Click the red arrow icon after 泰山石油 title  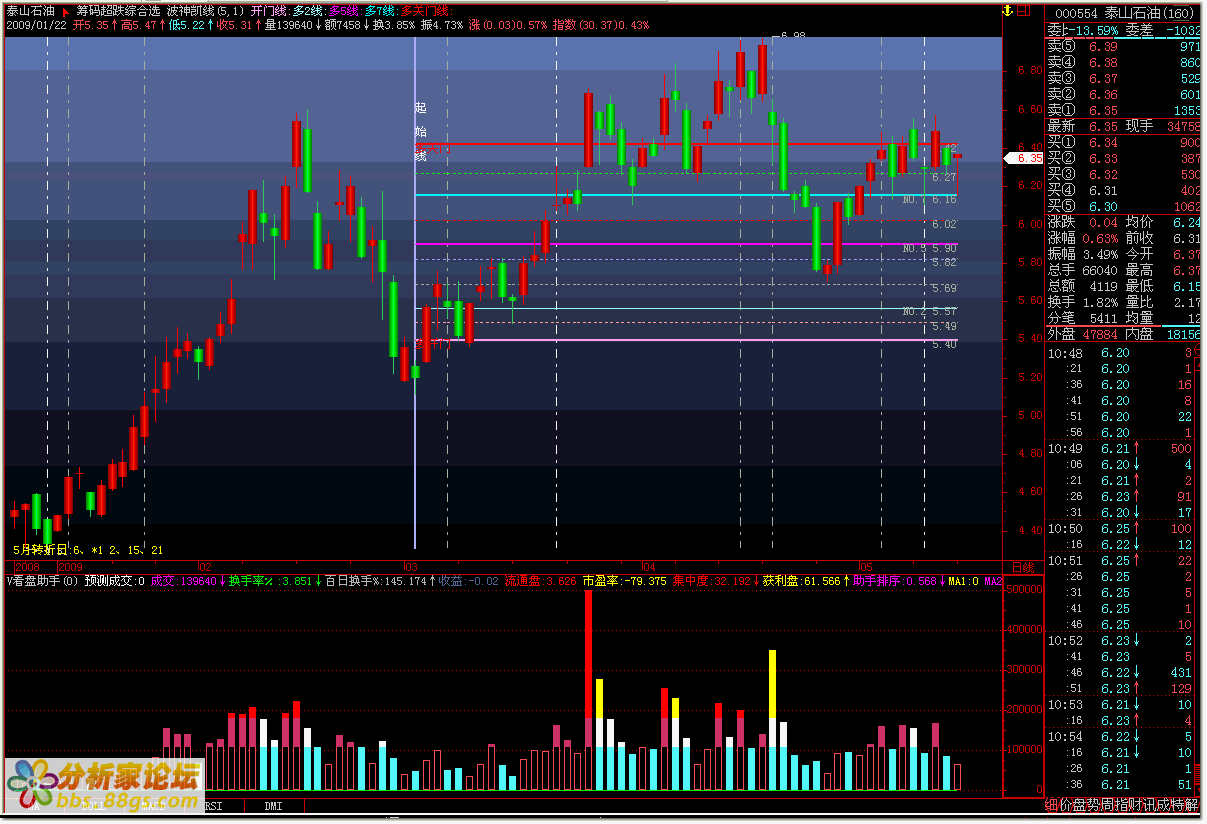[x=65, y=11]
